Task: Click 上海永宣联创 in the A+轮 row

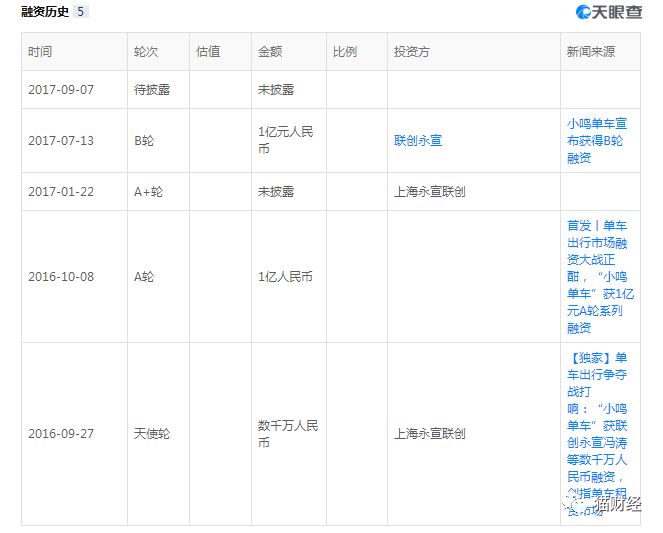Action: 430,191
